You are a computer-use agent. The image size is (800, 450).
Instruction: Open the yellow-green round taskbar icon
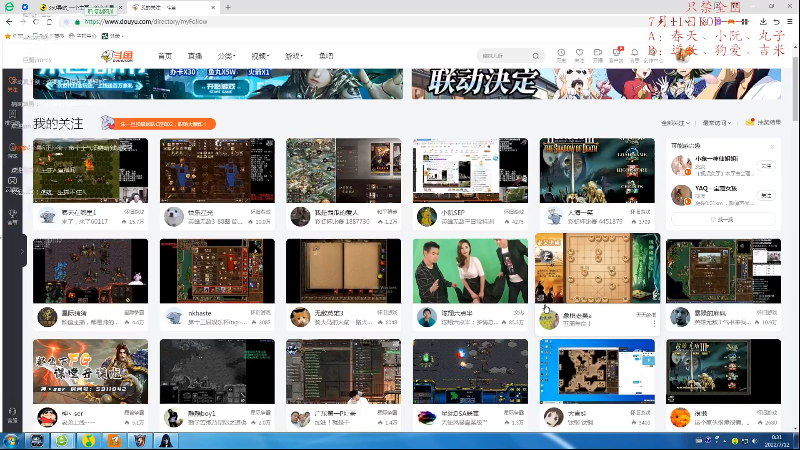pyautogui.click(x=88, y=441)
